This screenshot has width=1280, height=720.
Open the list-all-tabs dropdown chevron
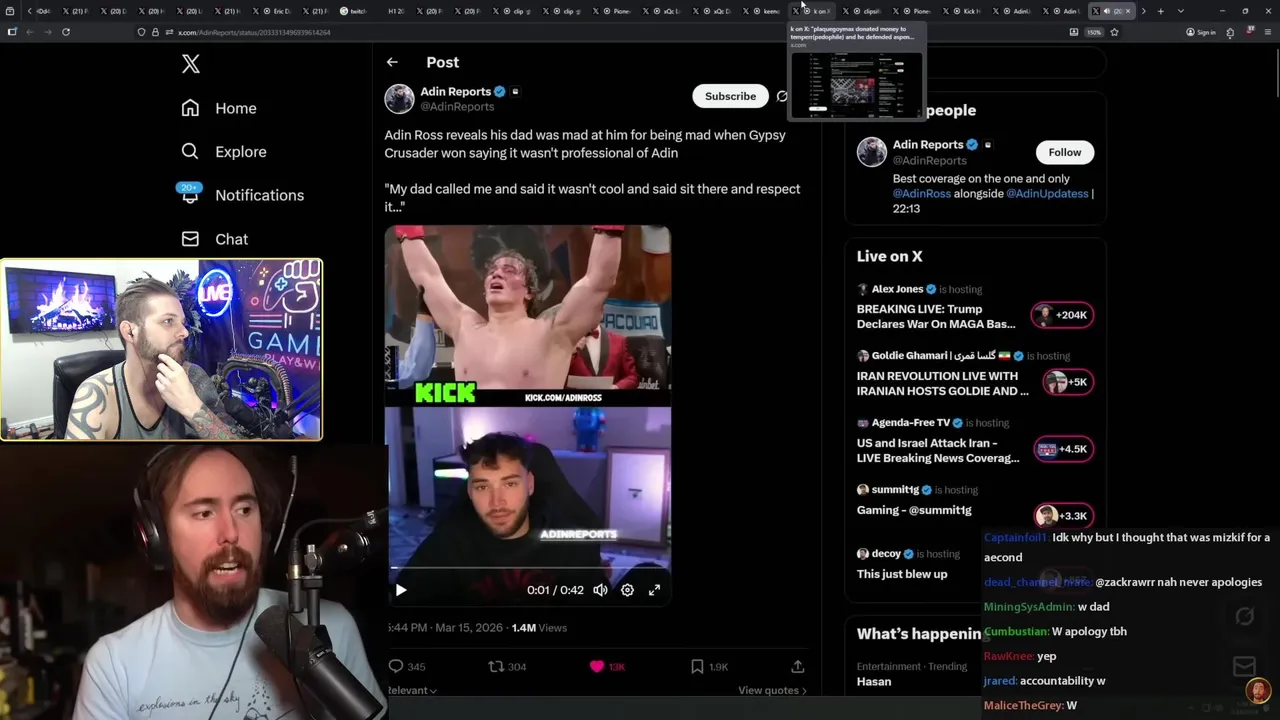[1180, 11]
